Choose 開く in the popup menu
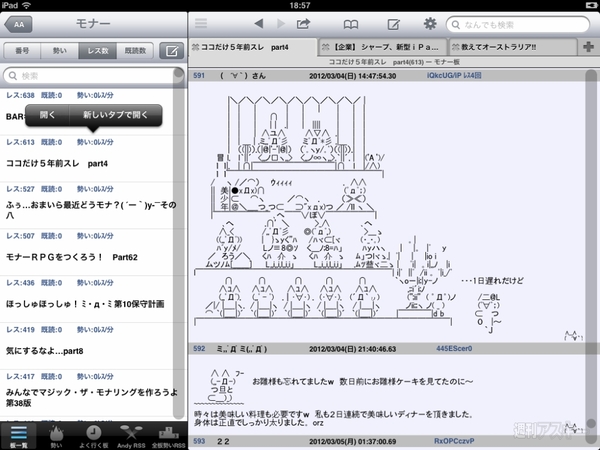600x450 pixels. coord(47,115)
